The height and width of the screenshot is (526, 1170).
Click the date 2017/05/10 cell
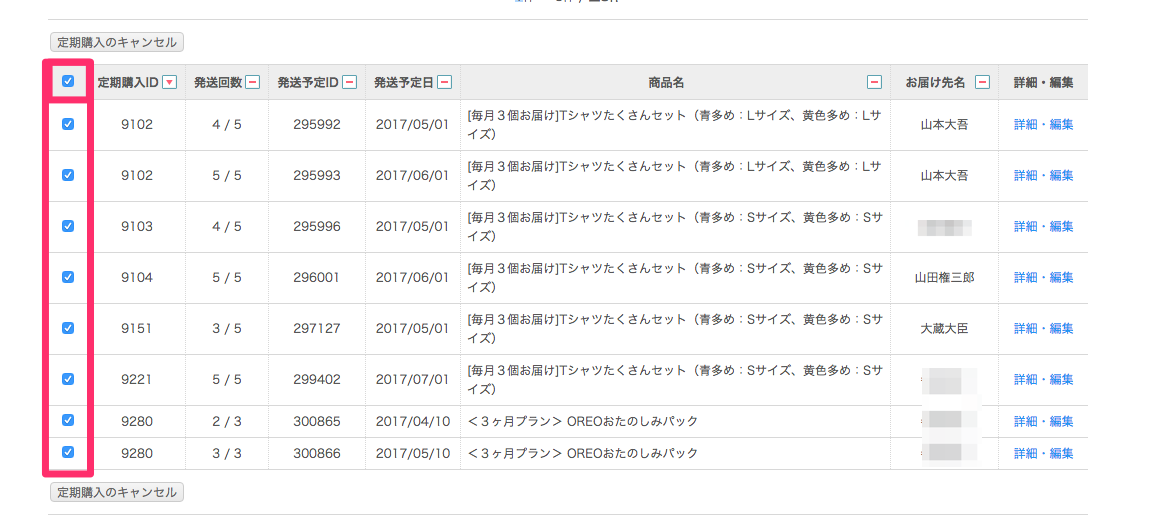tap(413, 453)
